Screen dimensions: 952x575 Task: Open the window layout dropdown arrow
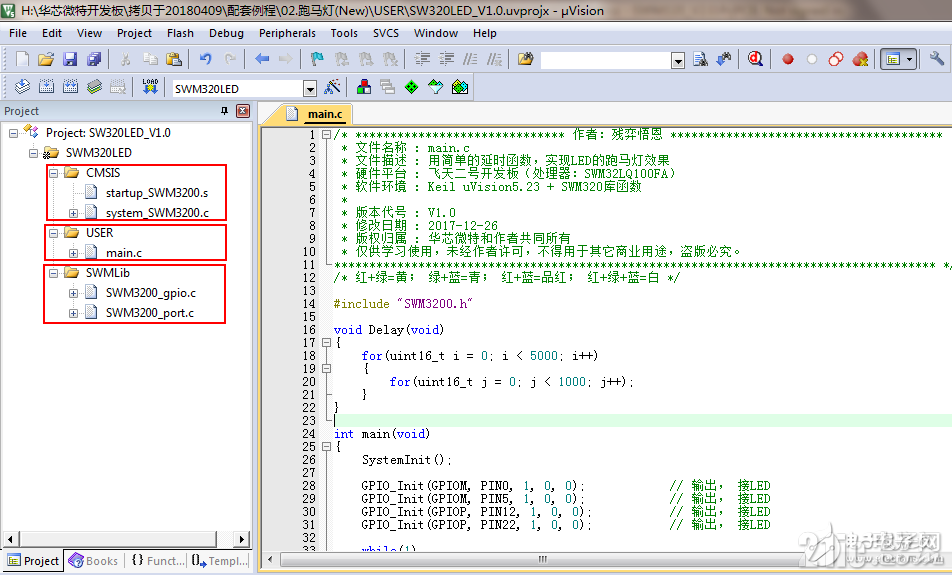(909, 60)
